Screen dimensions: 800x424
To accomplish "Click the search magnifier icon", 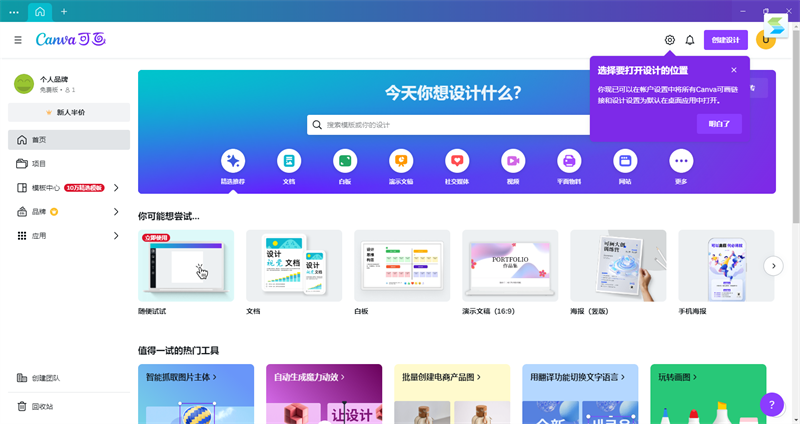I will pos(317,125).
